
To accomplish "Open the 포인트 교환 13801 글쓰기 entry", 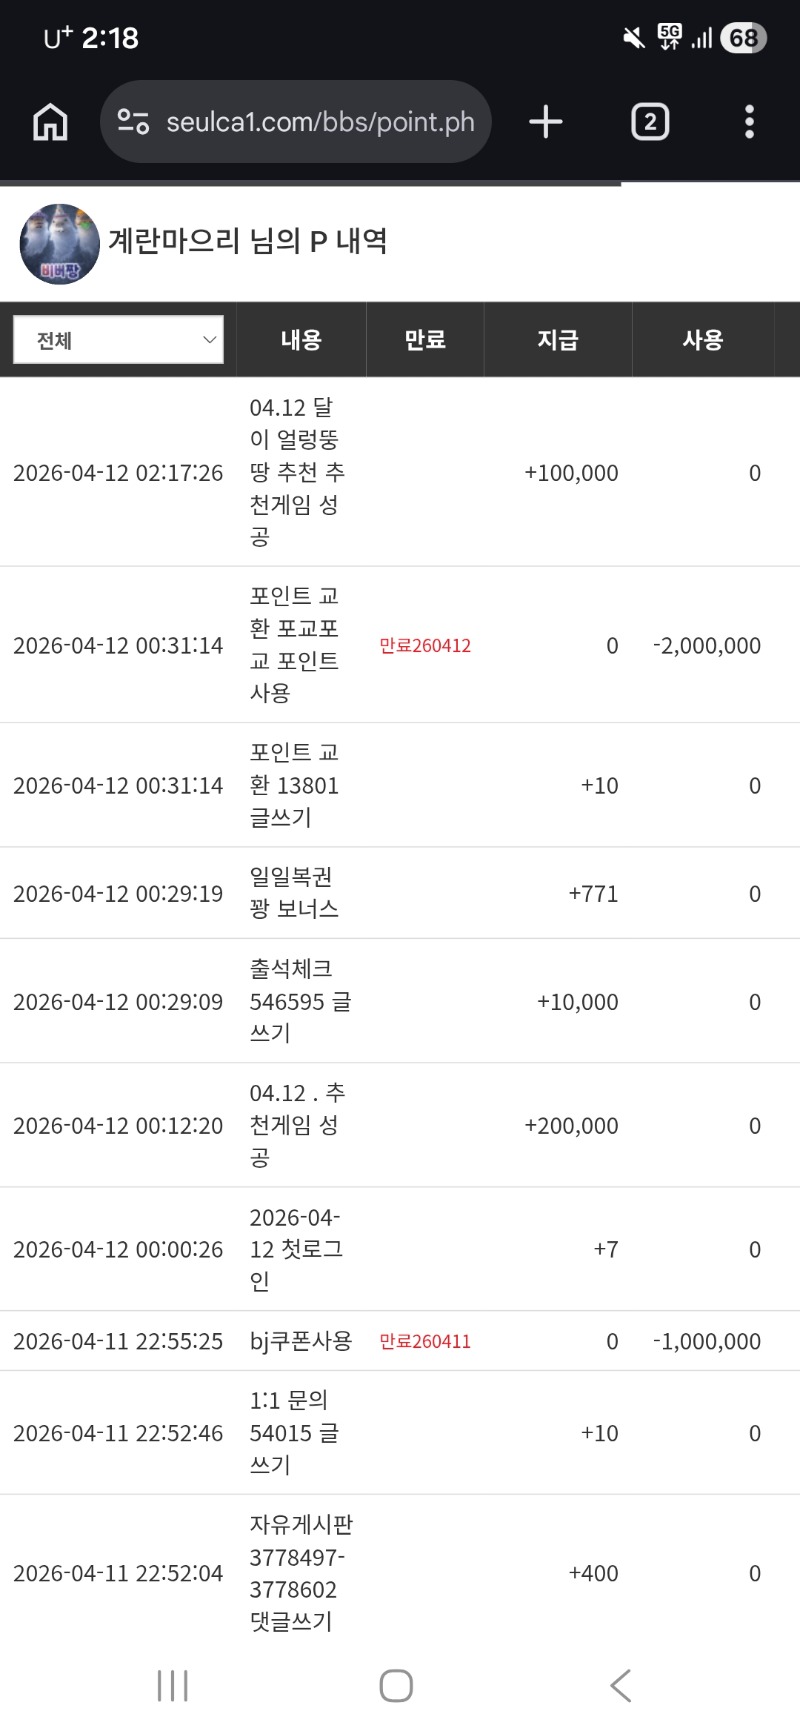I will (295, 785).
